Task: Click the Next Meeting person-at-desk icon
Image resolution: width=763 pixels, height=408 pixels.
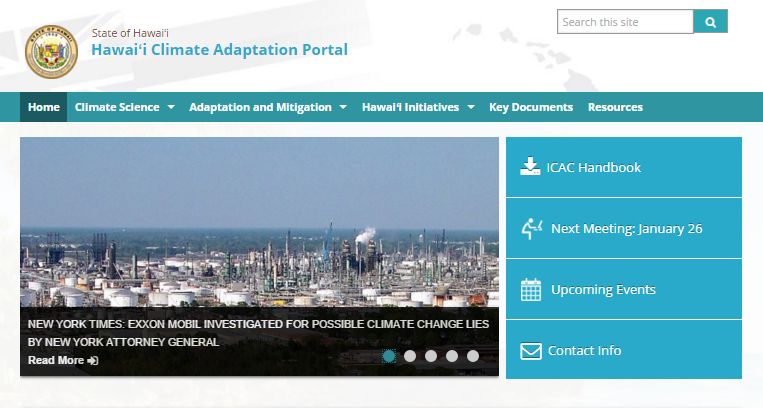Action: click(x=532, y=228)
